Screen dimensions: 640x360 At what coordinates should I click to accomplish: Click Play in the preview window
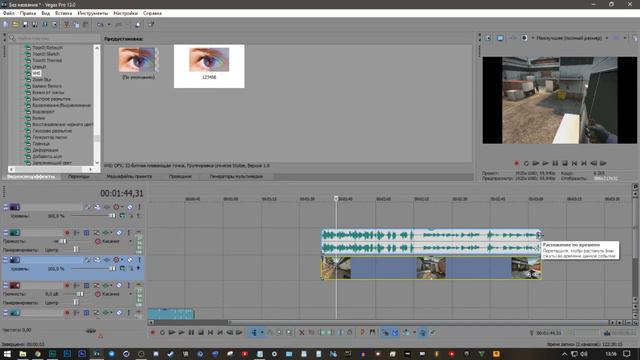[x=546, y=163]
